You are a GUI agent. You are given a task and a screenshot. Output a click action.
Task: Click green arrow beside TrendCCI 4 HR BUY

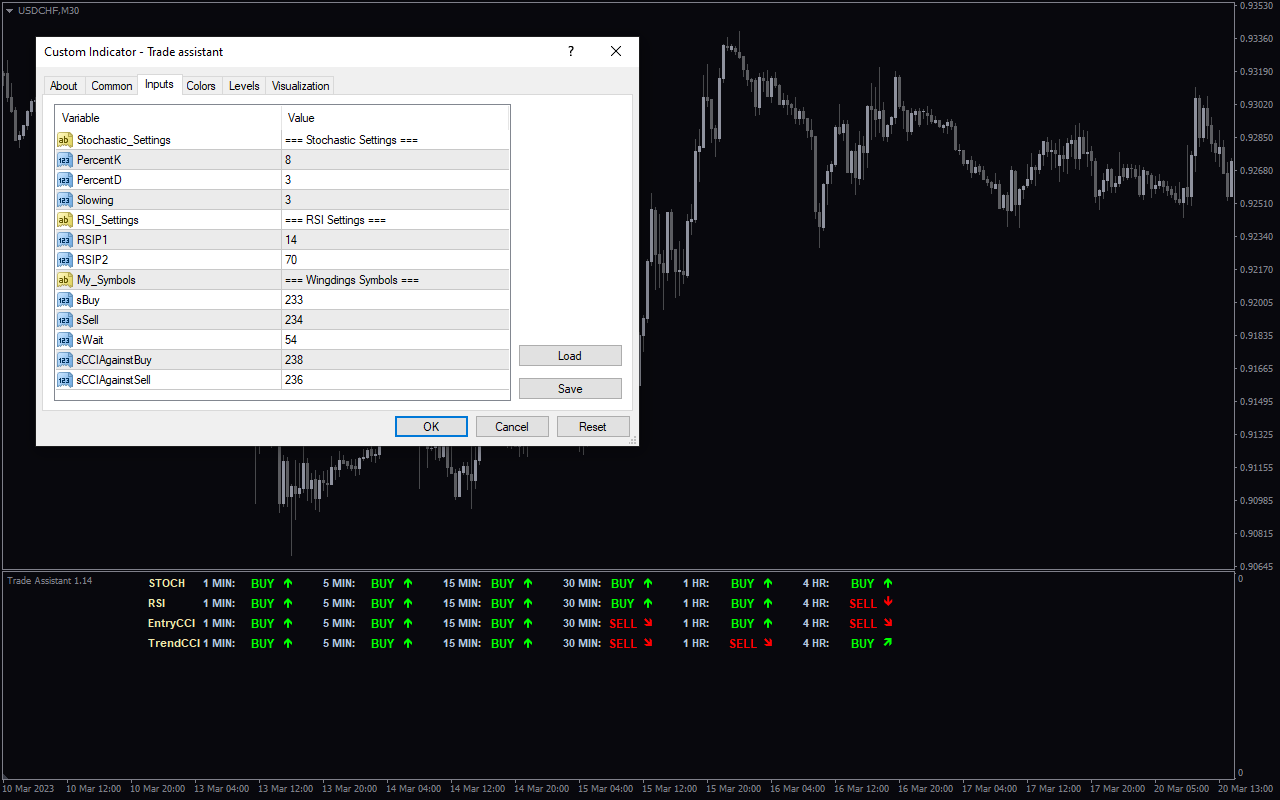click(887, 643)
